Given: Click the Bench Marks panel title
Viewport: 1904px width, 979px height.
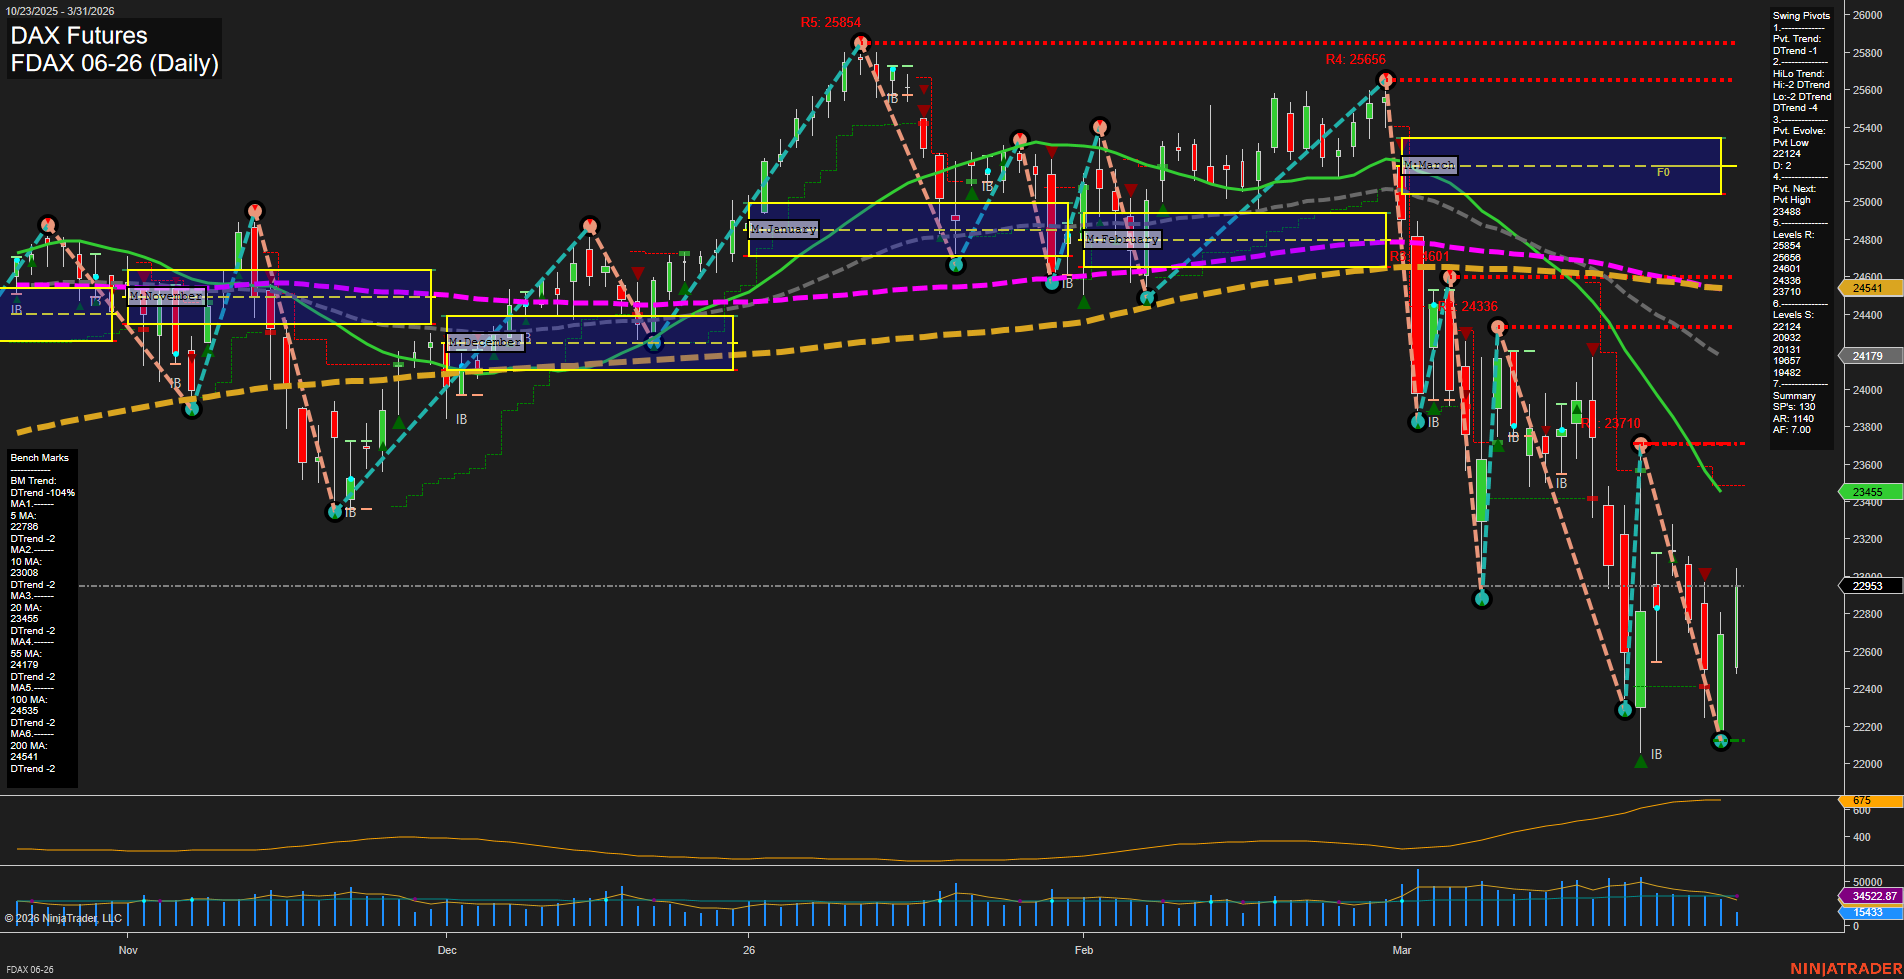Looking at the screenshot, I should click(37, 457).
